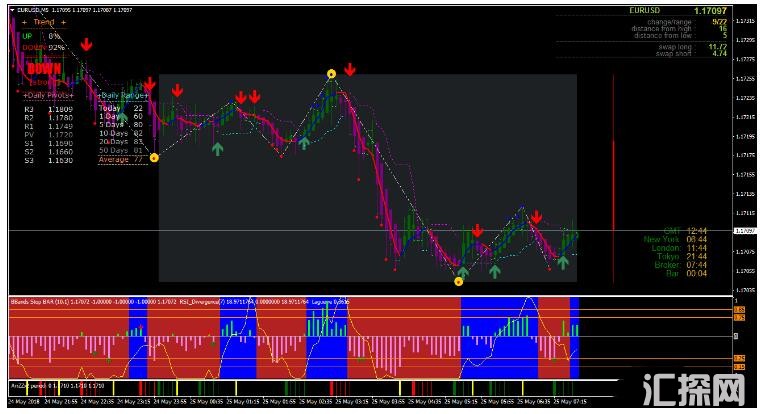Click the UP 0% trend value
Screen dimensions: 765x414
point(41,36)
